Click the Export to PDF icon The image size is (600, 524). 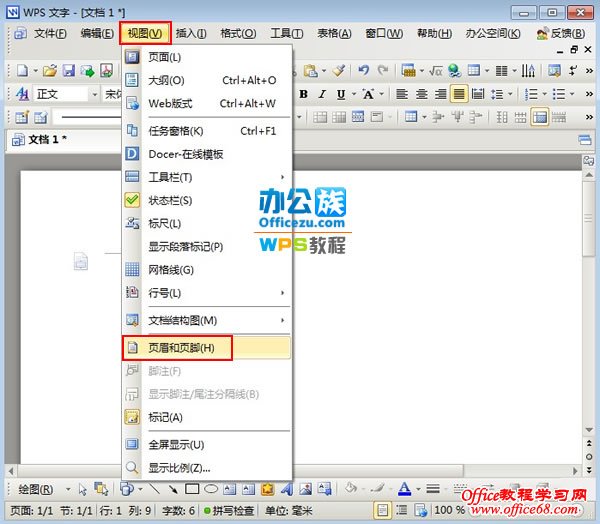[106, 71]
